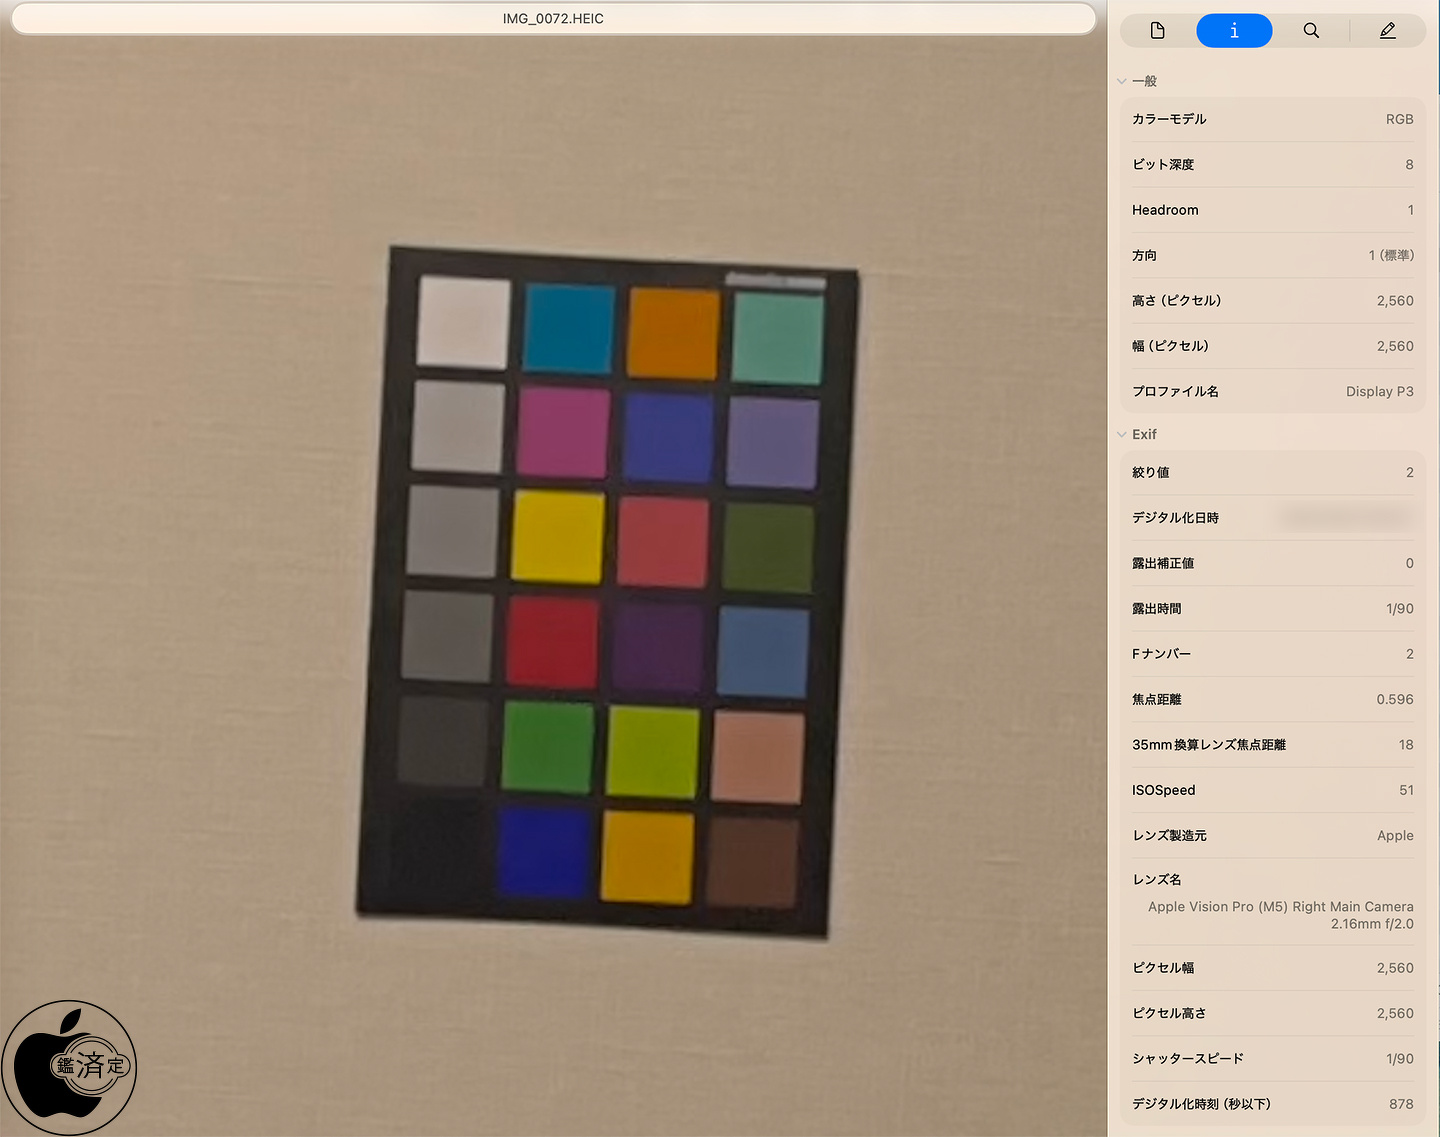This screenshot has width=1440, height=1137.
Task: Select the 35mm換算レンズ焦点距離 row
Action: coord(1272,745)
